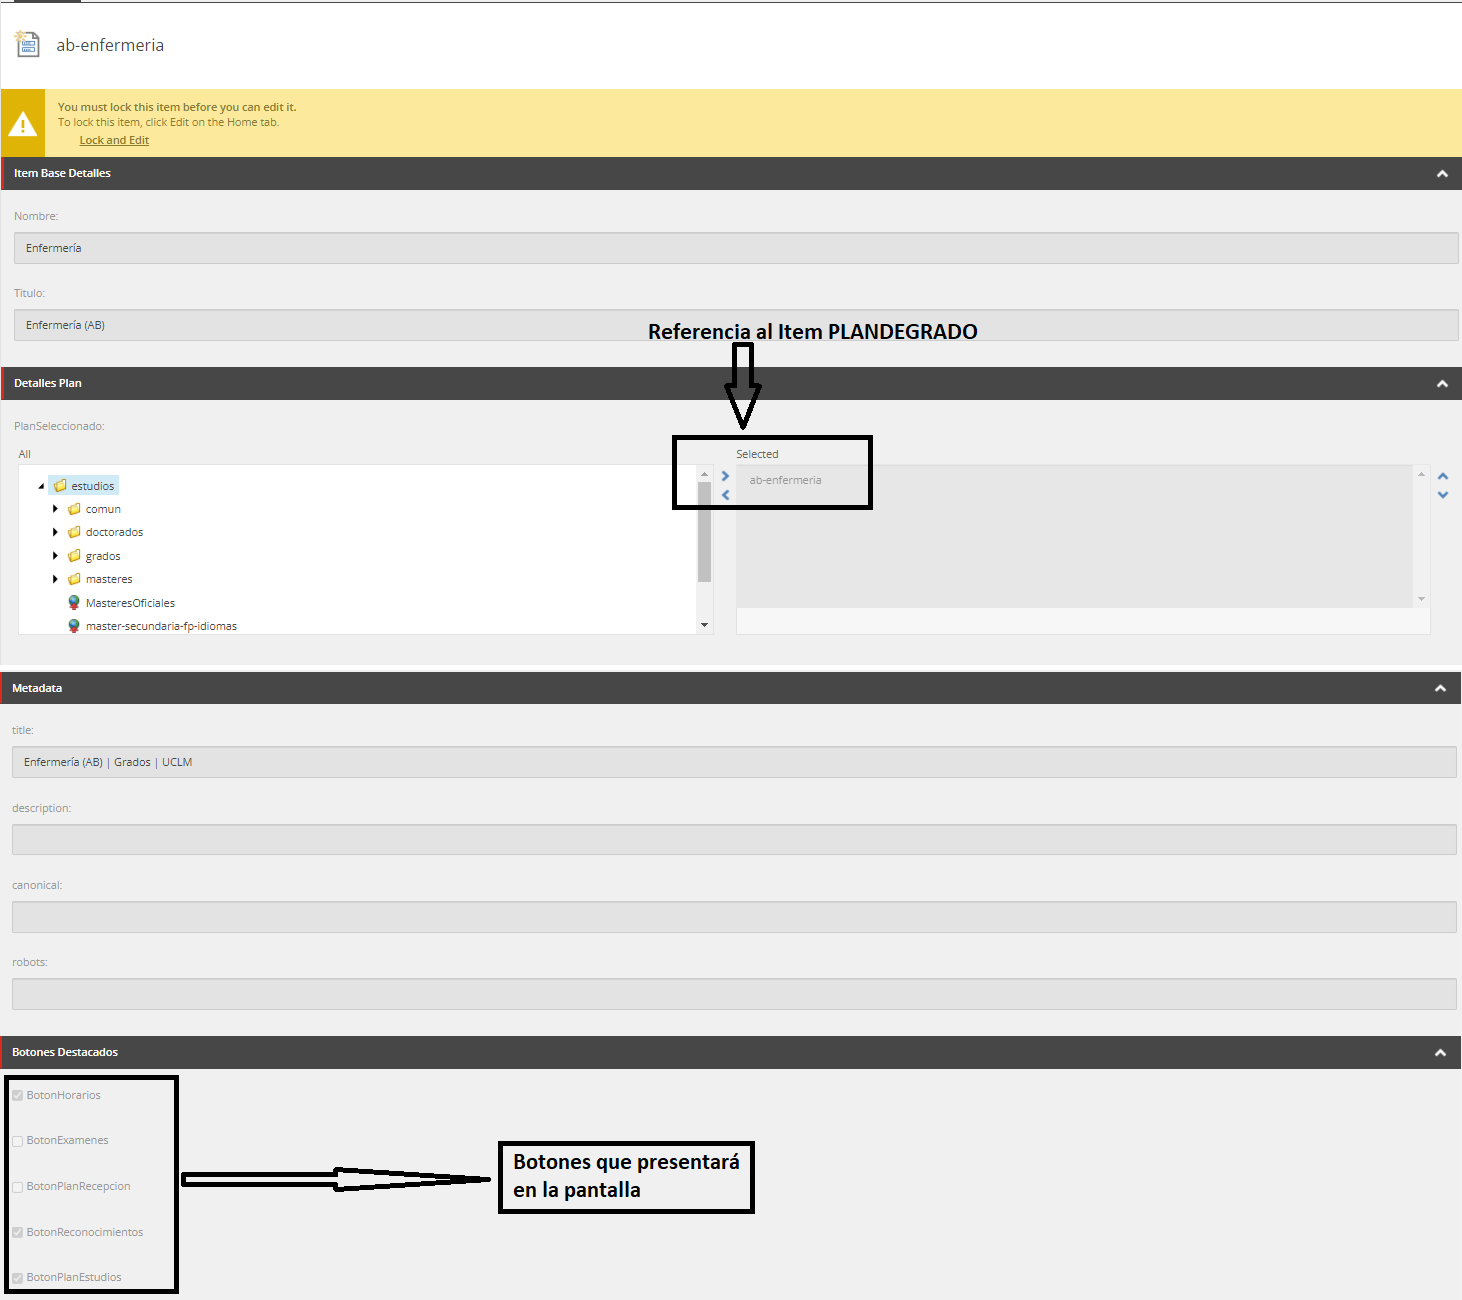Enable the BotonExamenes checkbox

(18, 1141)
